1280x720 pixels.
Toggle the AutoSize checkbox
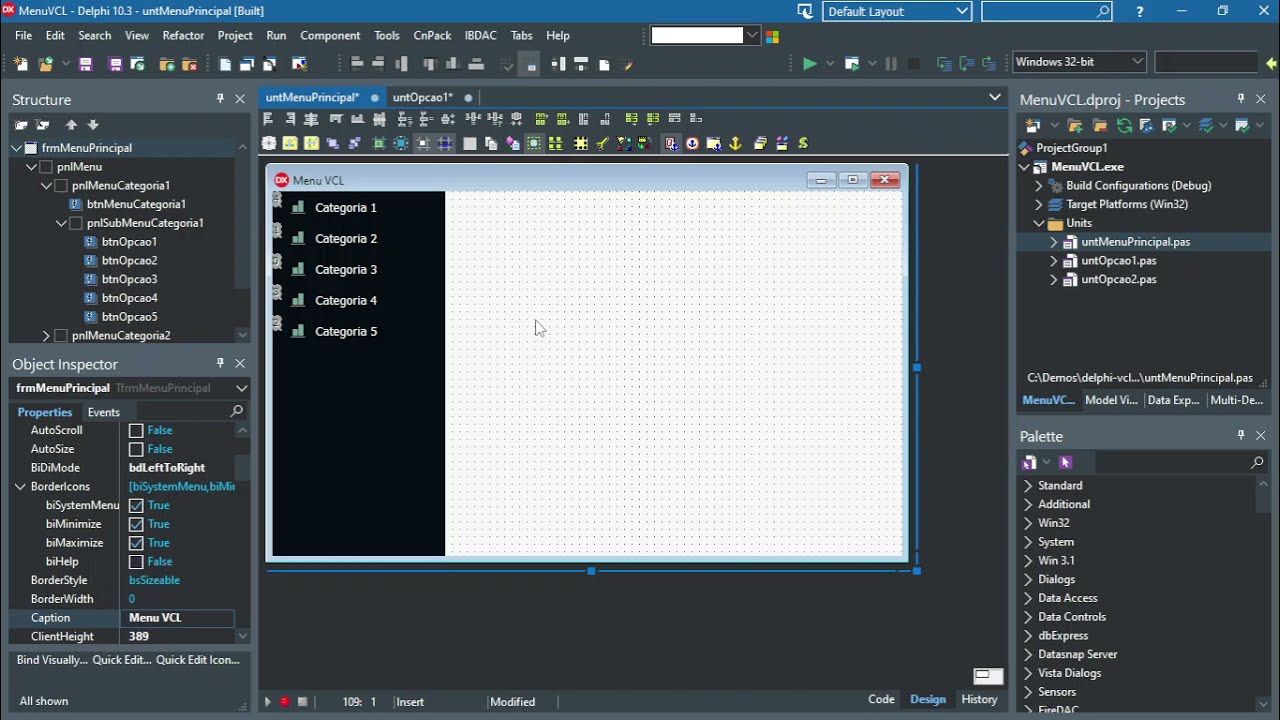[136, 449]
